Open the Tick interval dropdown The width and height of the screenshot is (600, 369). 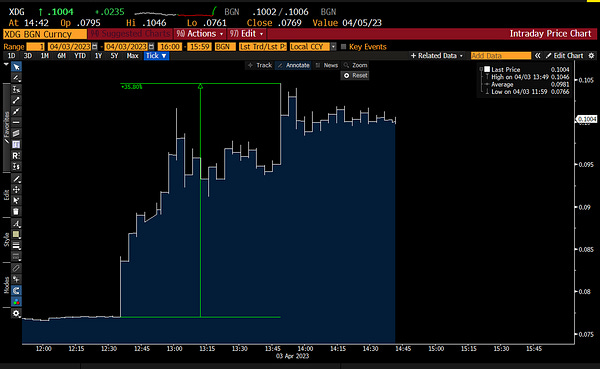pos(156,56)
